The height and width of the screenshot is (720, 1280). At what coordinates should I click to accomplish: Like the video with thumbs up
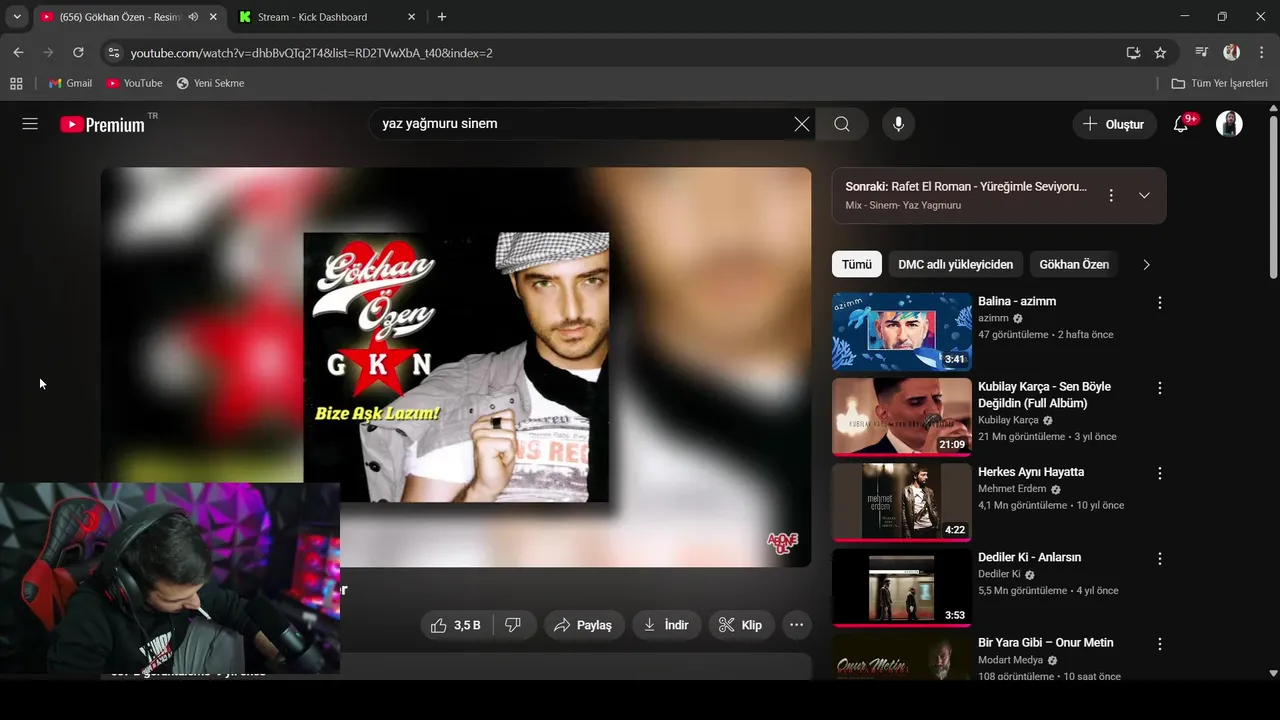click(x=457, y=625)
